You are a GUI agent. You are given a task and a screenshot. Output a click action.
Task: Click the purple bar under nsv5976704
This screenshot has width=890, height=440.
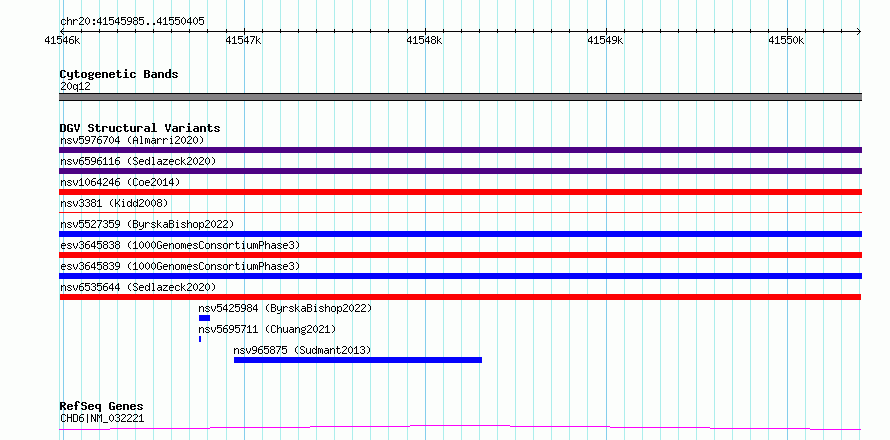[x=460, y=150]
